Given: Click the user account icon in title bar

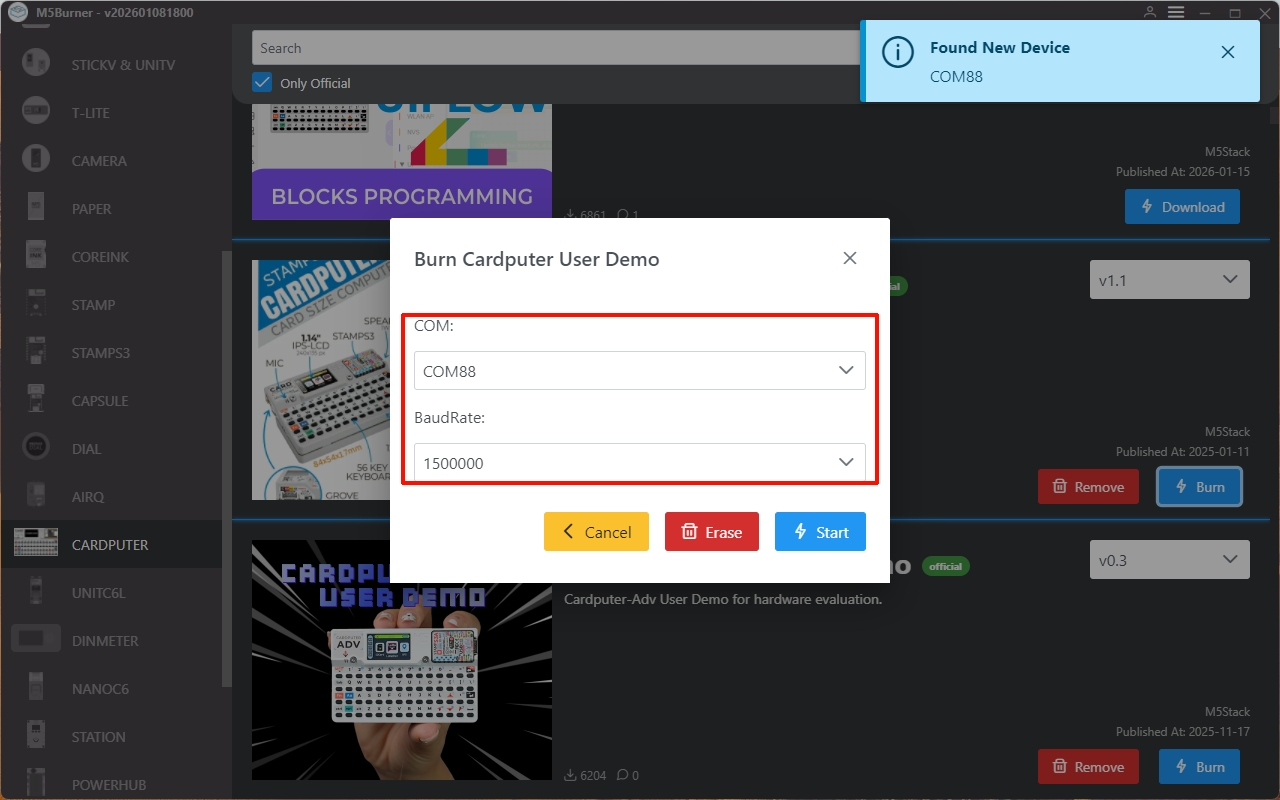Looking at the screenshot, I should click(x=1150, y=12).
